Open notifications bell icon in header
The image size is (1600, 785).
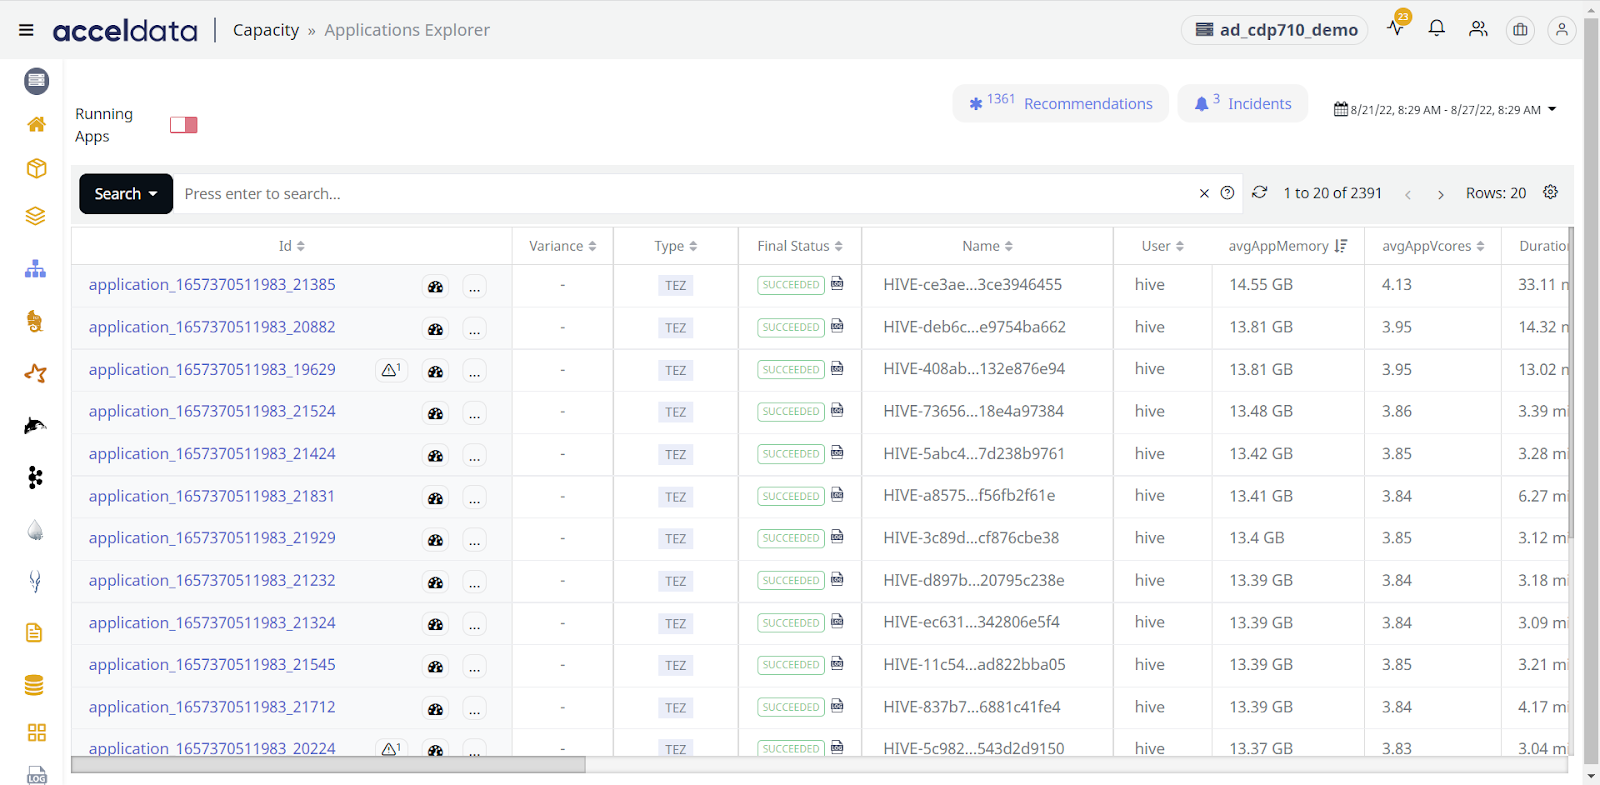click(x=1436, y=29)
